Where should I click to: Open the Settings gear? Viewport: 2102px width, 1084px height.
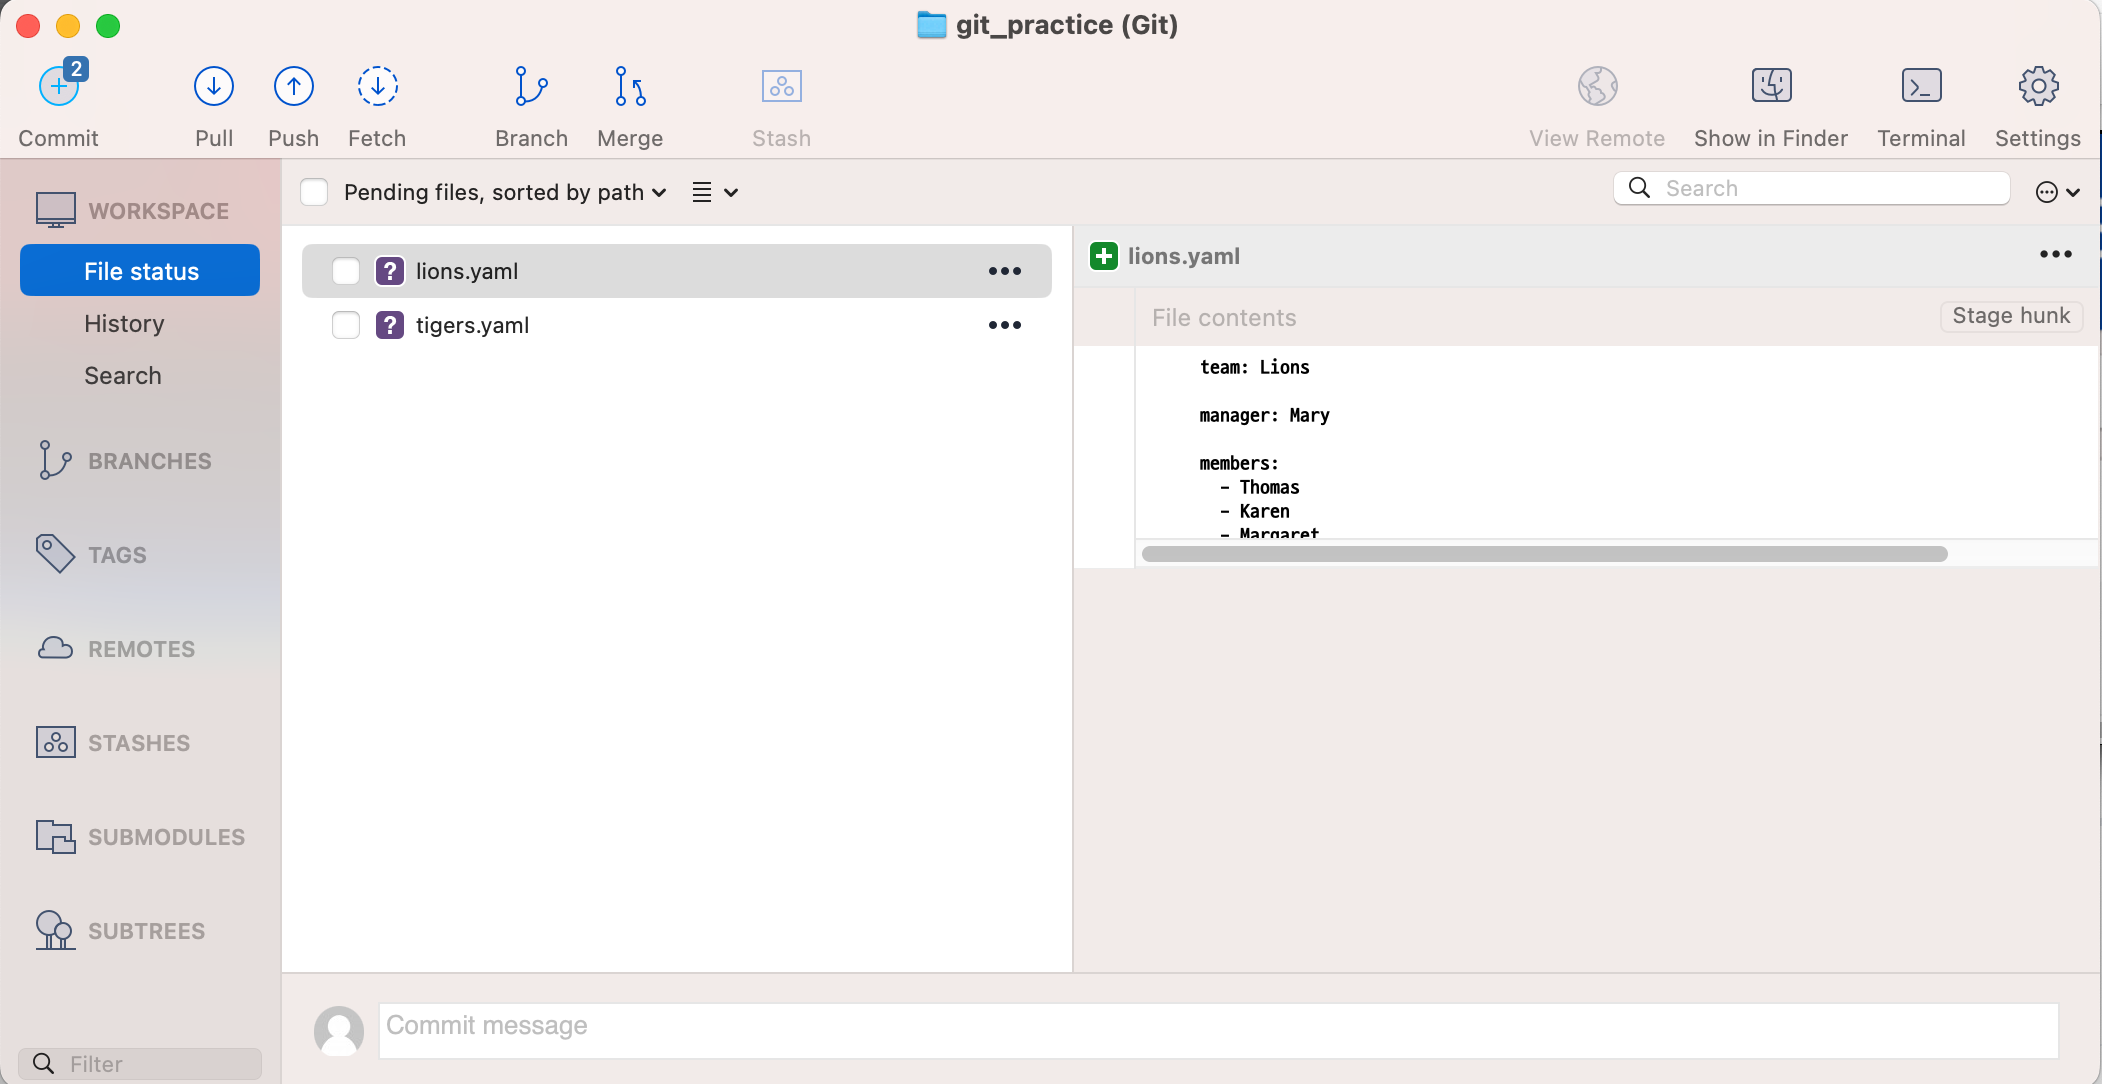point(2037,87)
